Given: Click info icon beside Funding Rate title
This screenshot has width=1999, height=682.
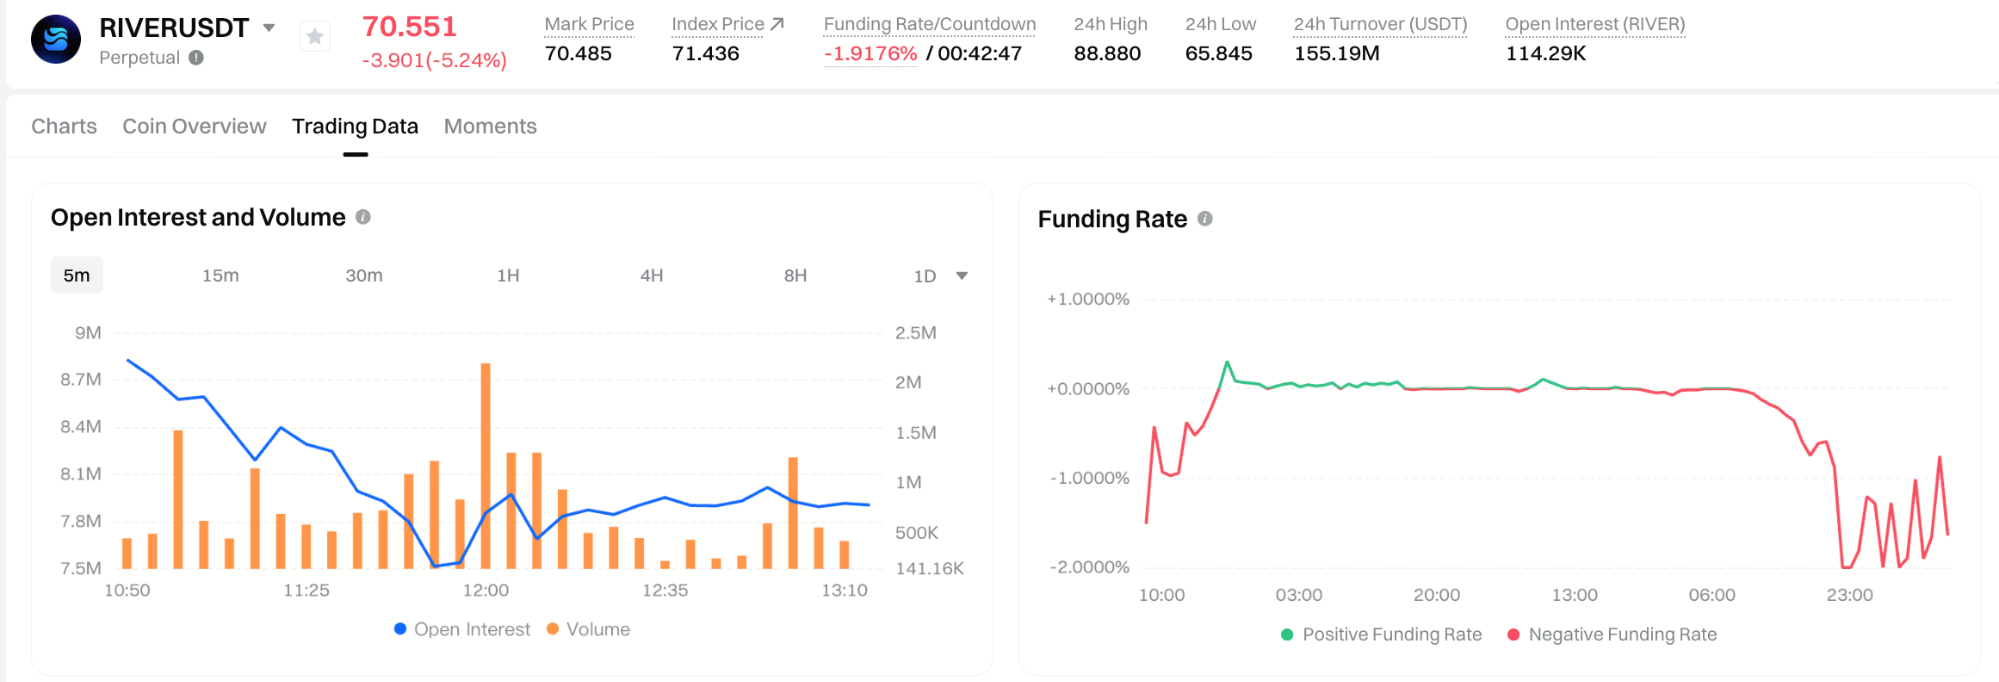Looking at the screenshot, I should 1205,219.
